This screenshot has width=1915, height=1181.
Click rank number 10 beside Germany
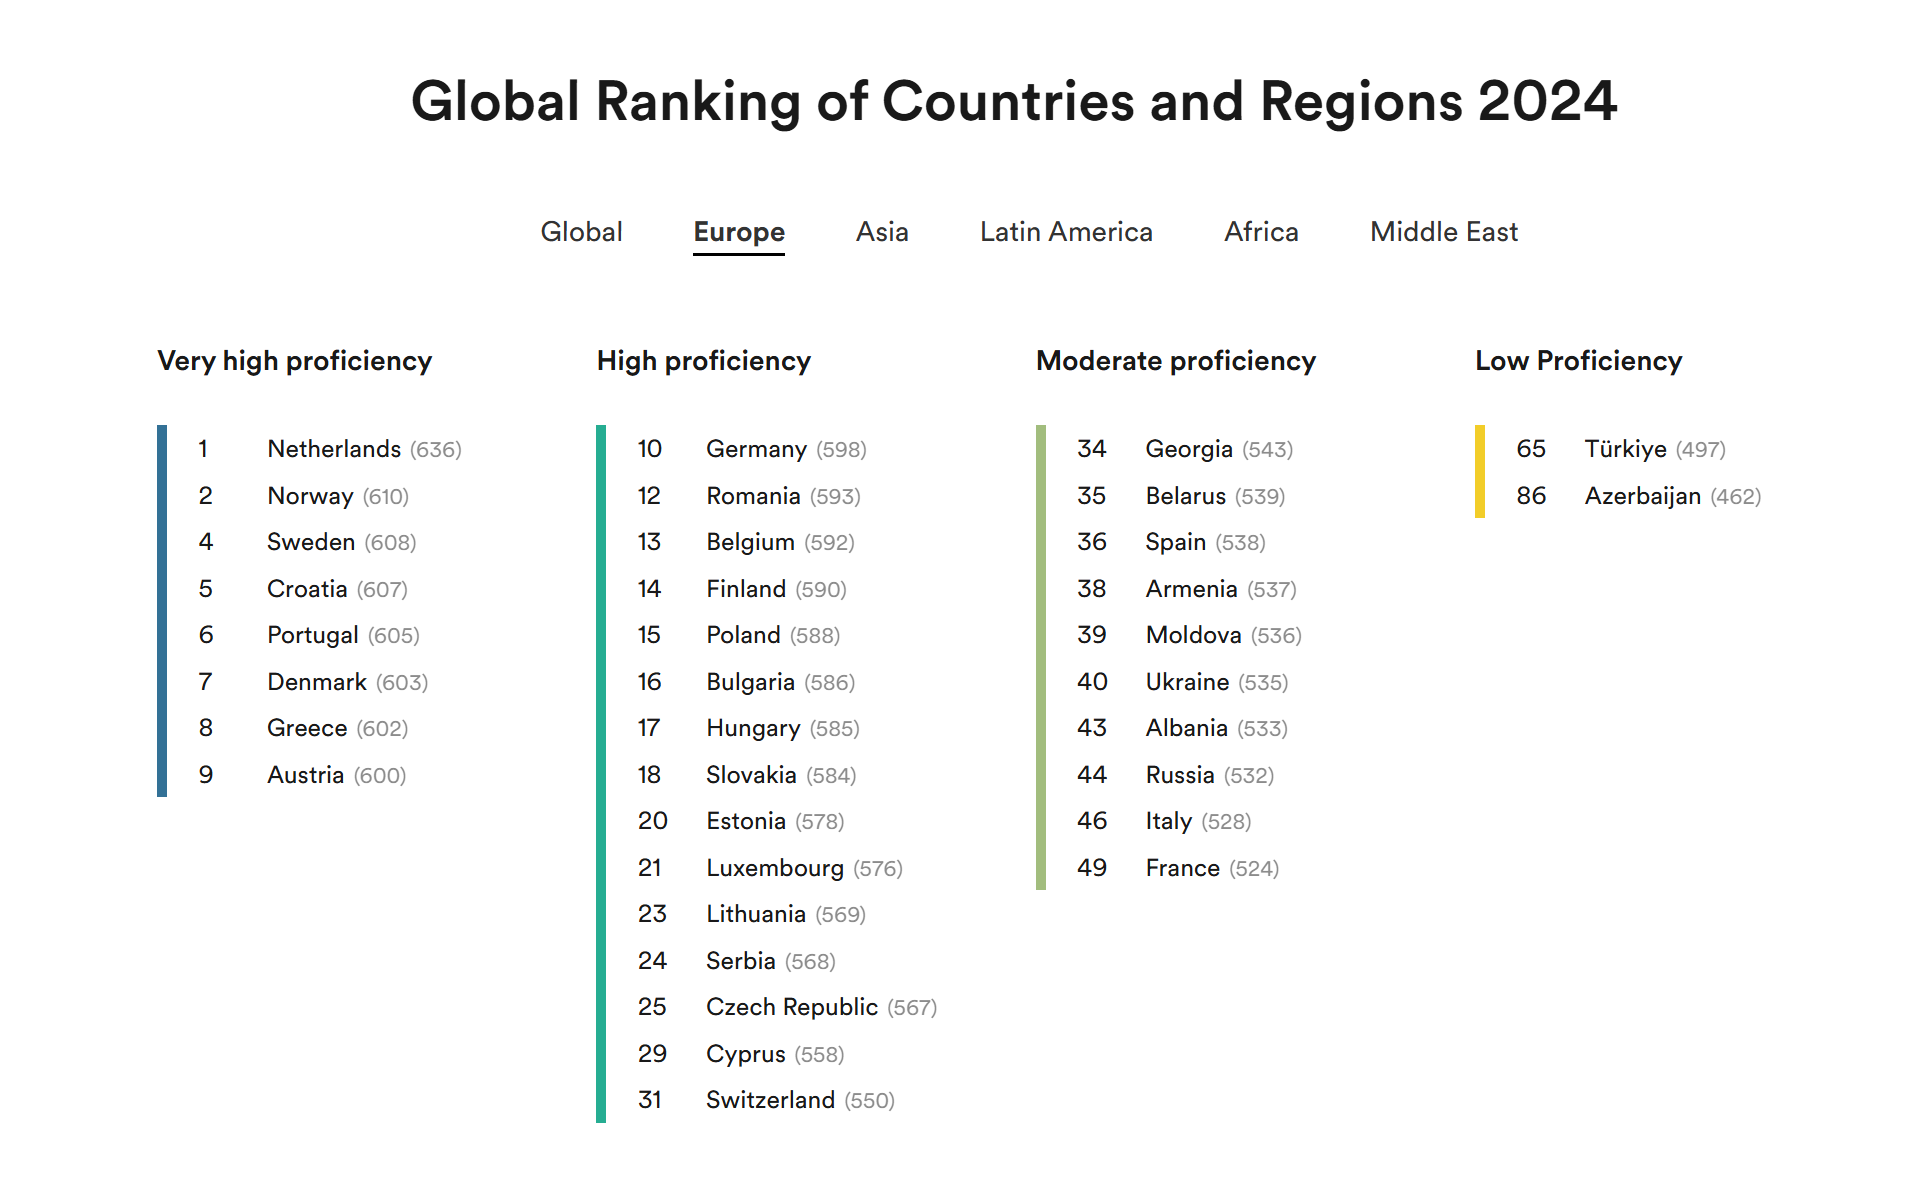650,449
